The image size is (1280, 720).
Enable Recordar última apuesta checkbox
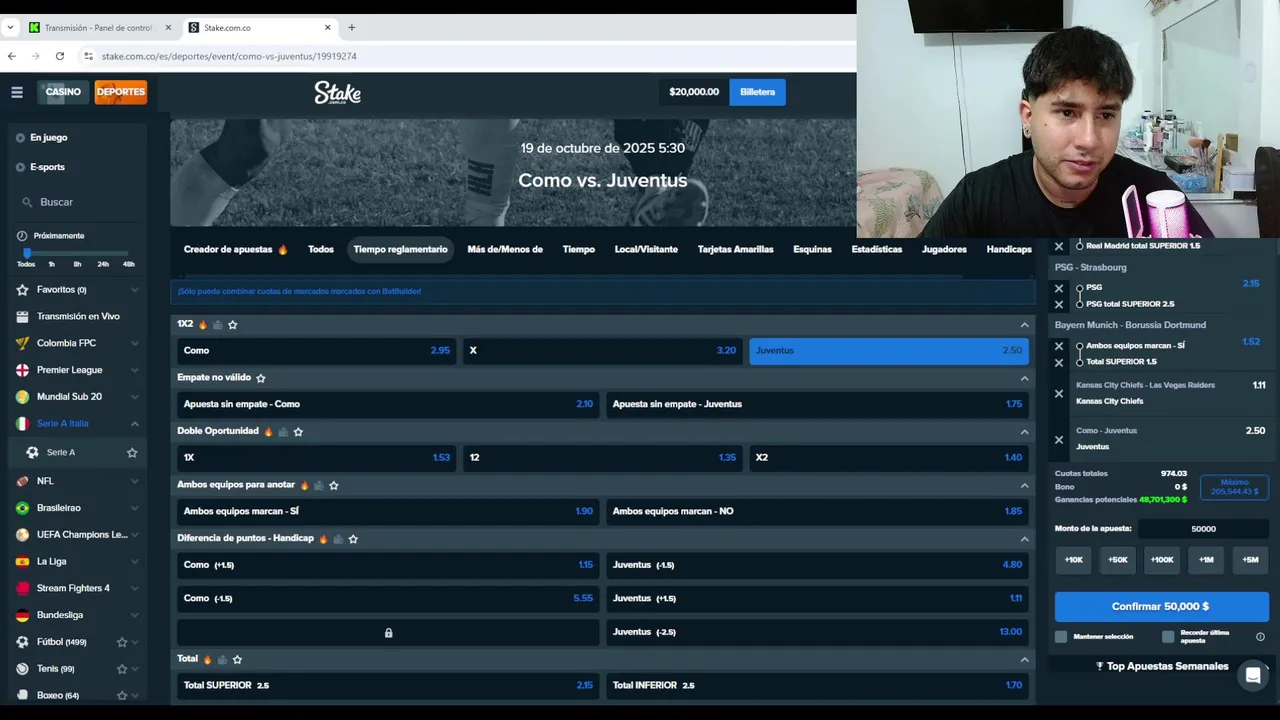point(1168,637)
